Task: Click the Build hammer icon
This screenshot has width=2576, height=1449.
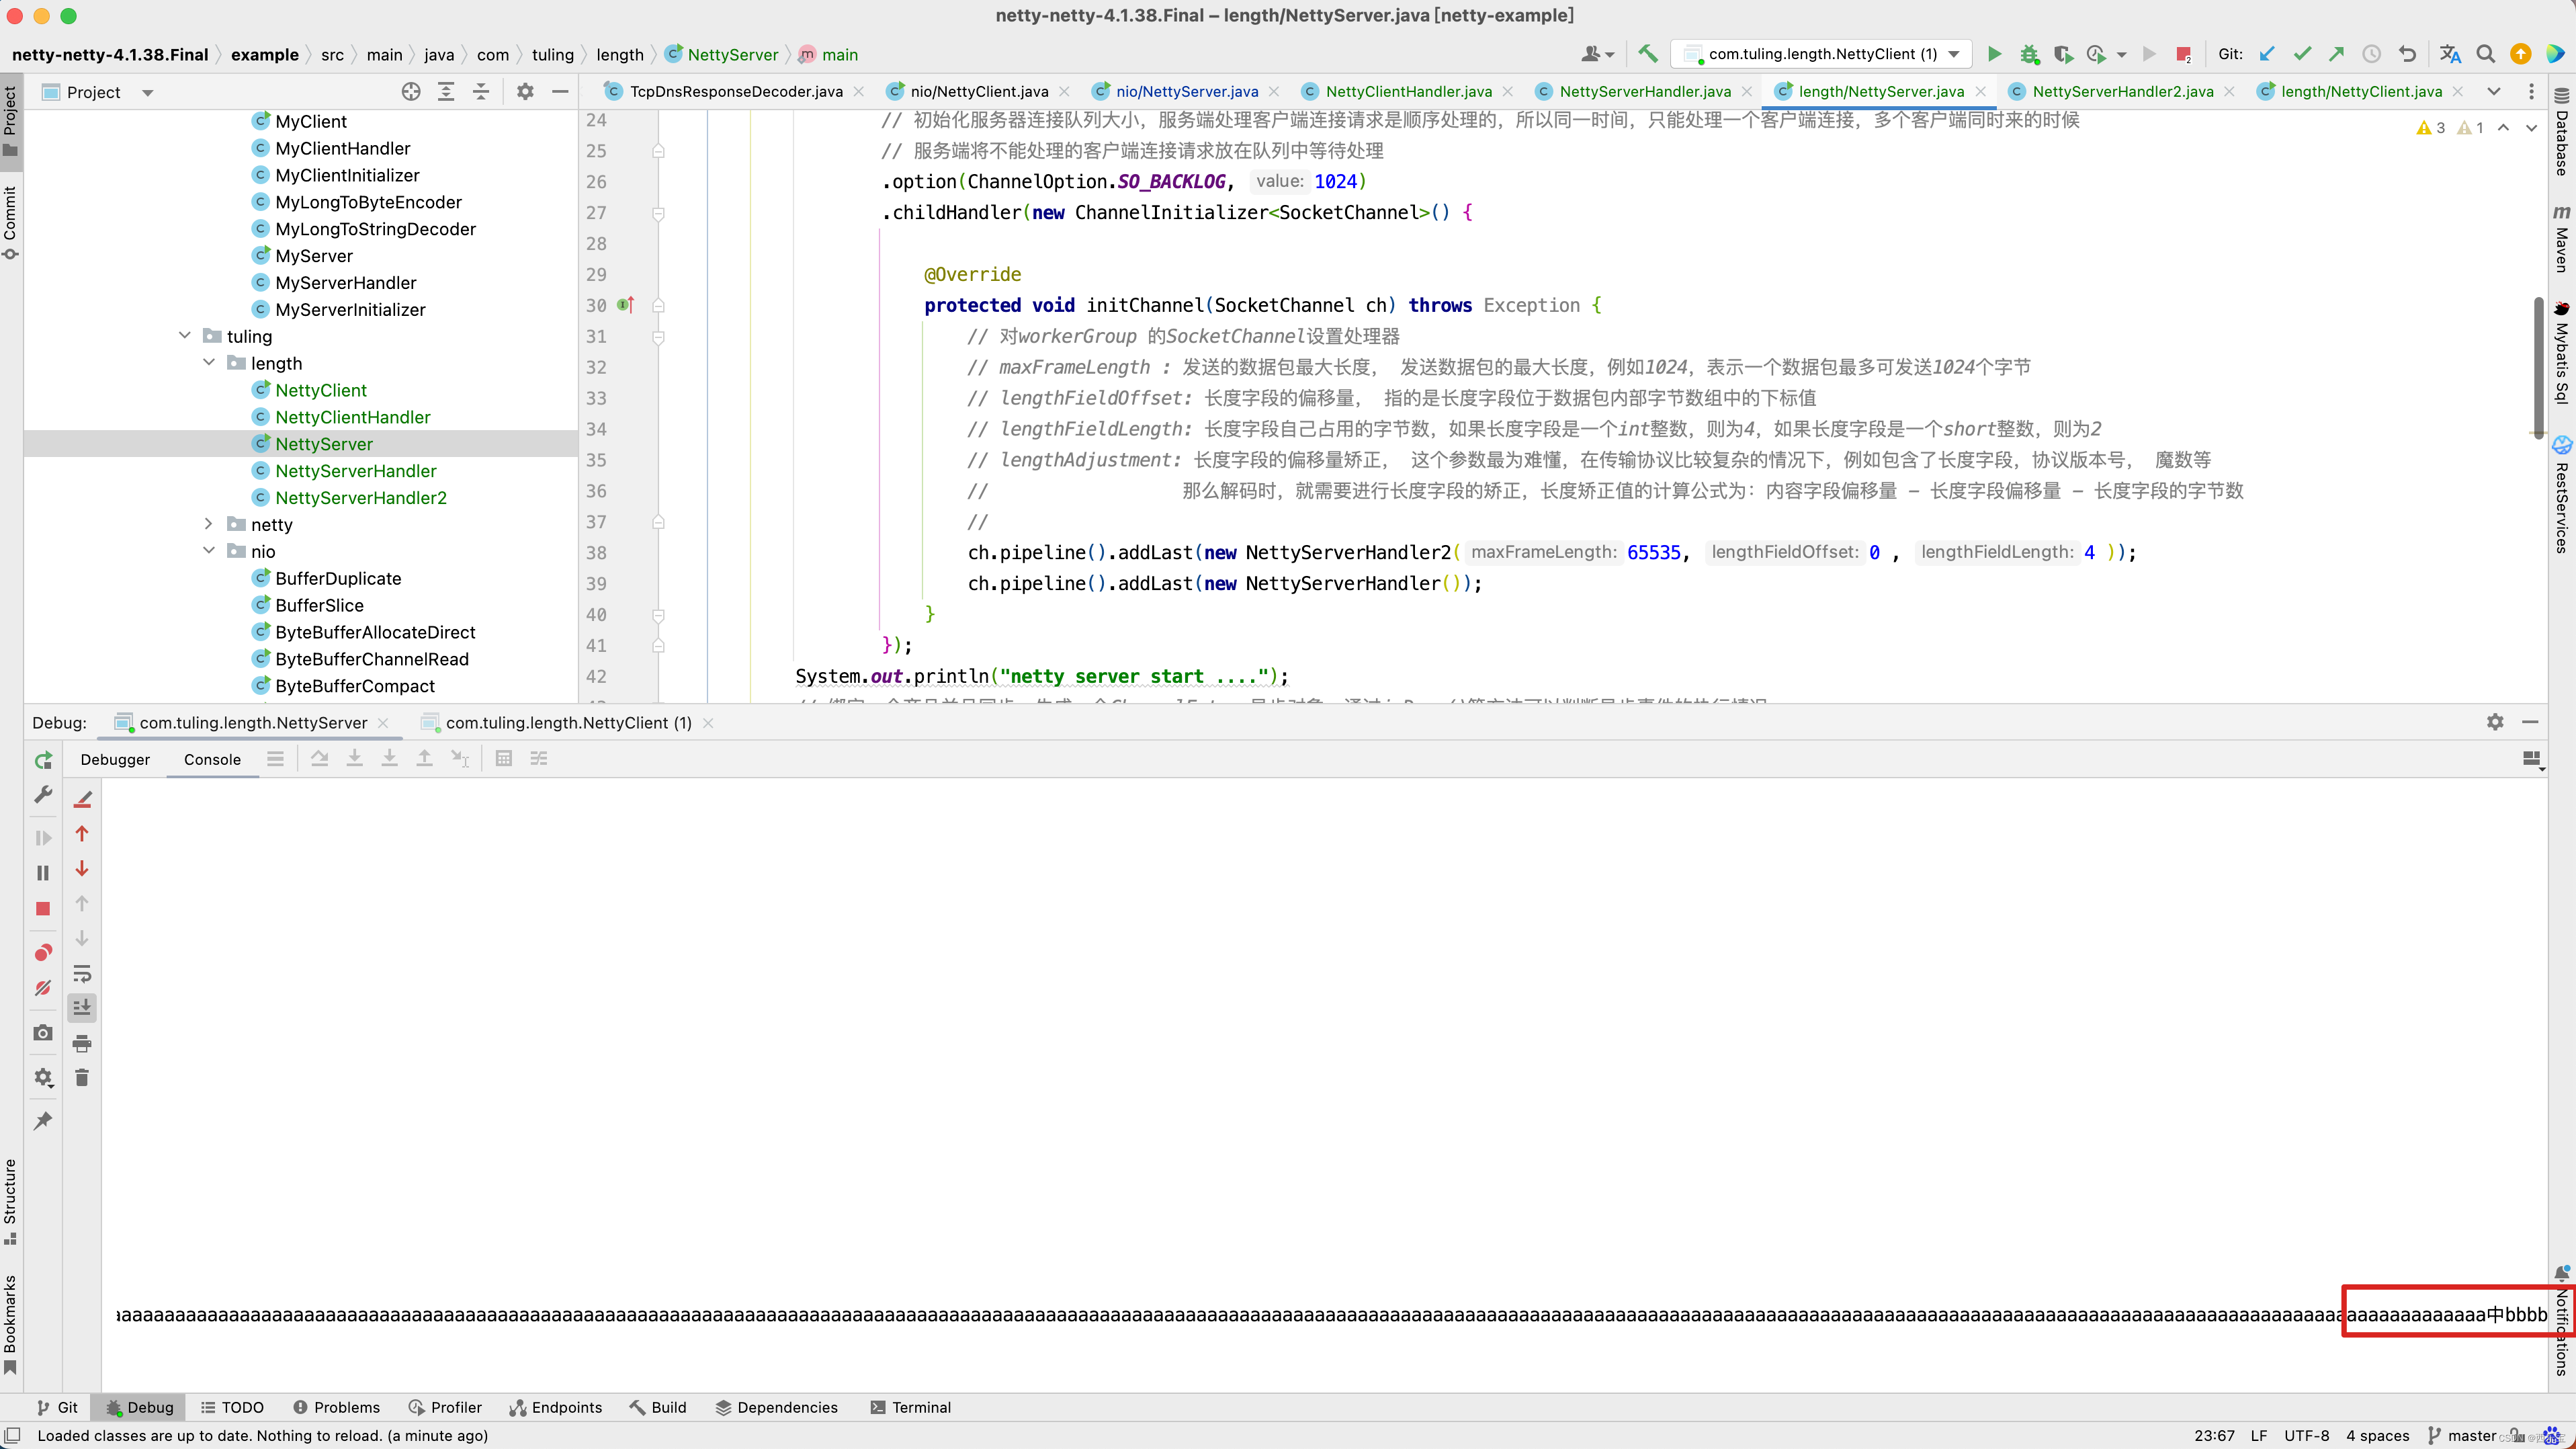Action: point(1648,54)
